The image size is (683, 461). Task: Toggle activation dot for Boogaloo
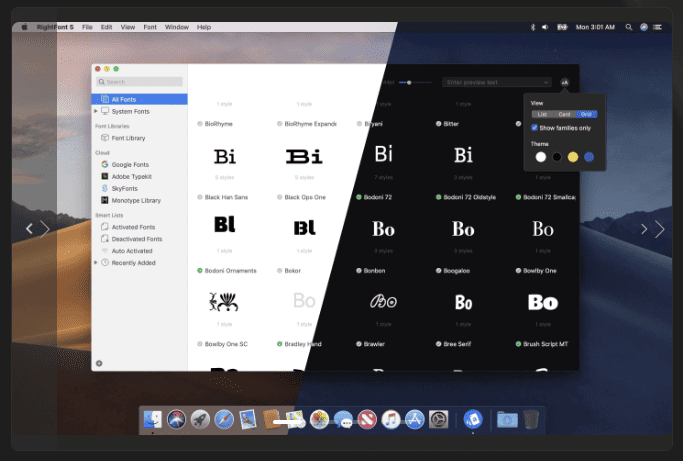438,271
